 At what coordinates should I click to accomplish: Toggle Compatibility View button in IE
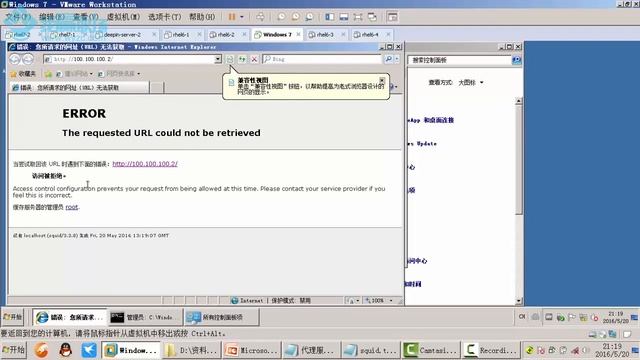(230, 59)
